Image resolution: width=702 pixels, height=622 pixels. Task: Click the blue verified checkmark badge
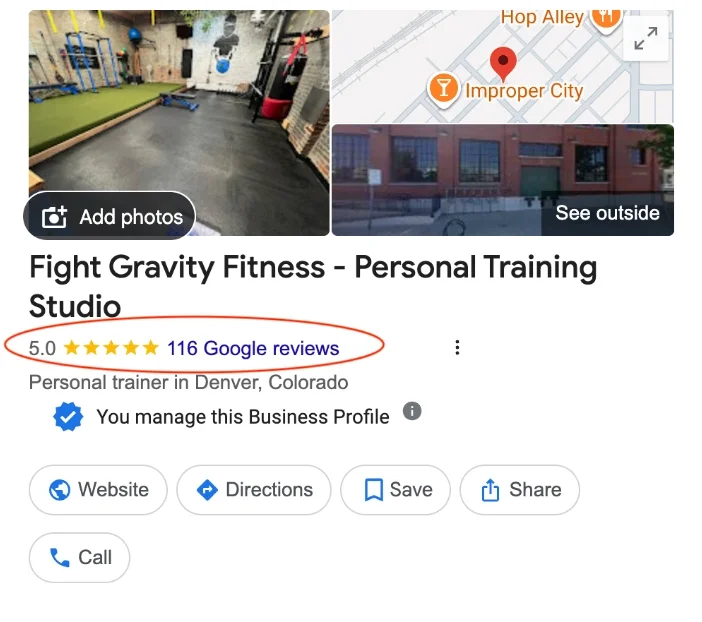pos(68,417)
